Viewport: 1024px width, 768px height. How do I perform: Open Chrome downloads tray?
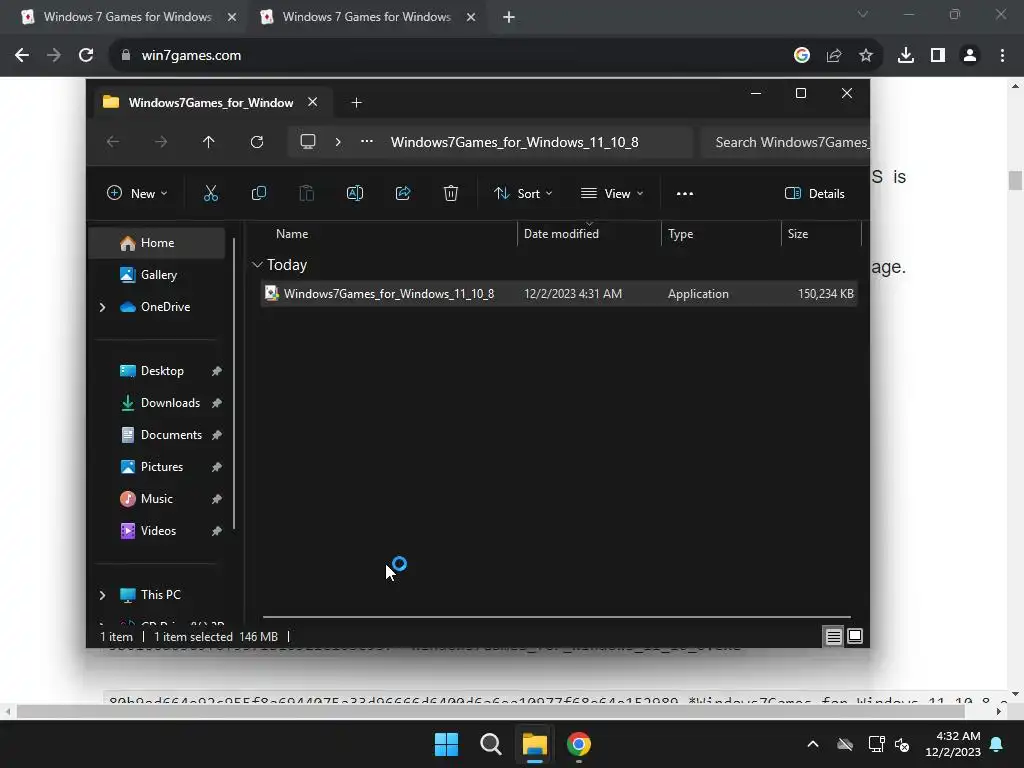coord(905,56)
